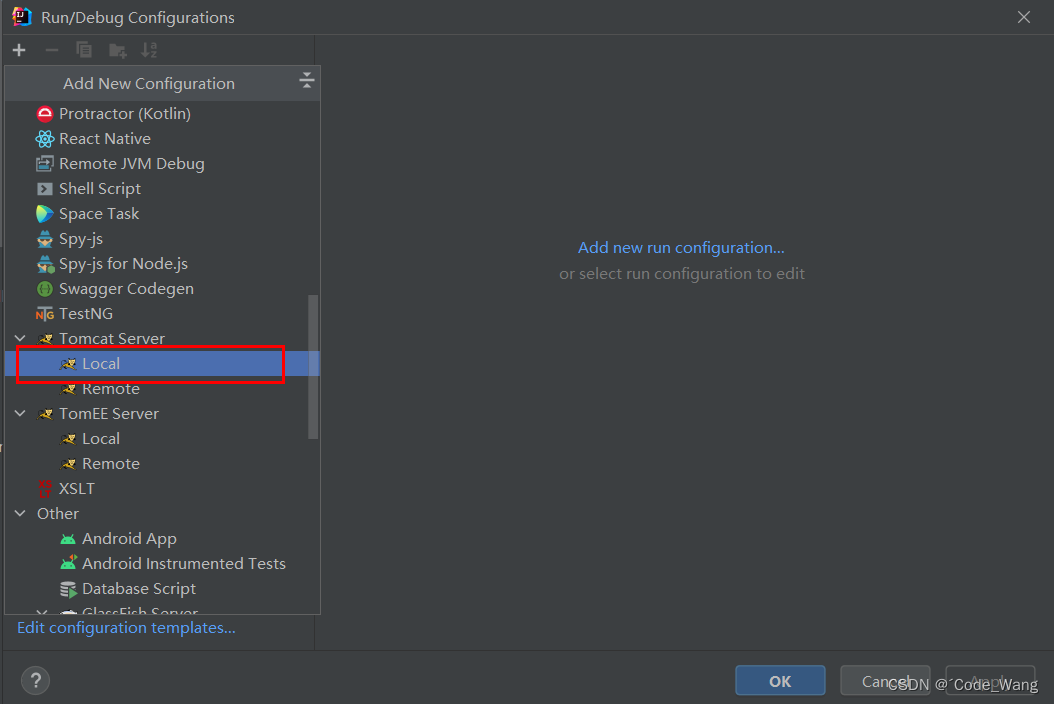Screen dimensions: 1054x704
Task: Click the Remote JVM Debug icon
Action: 44,163
